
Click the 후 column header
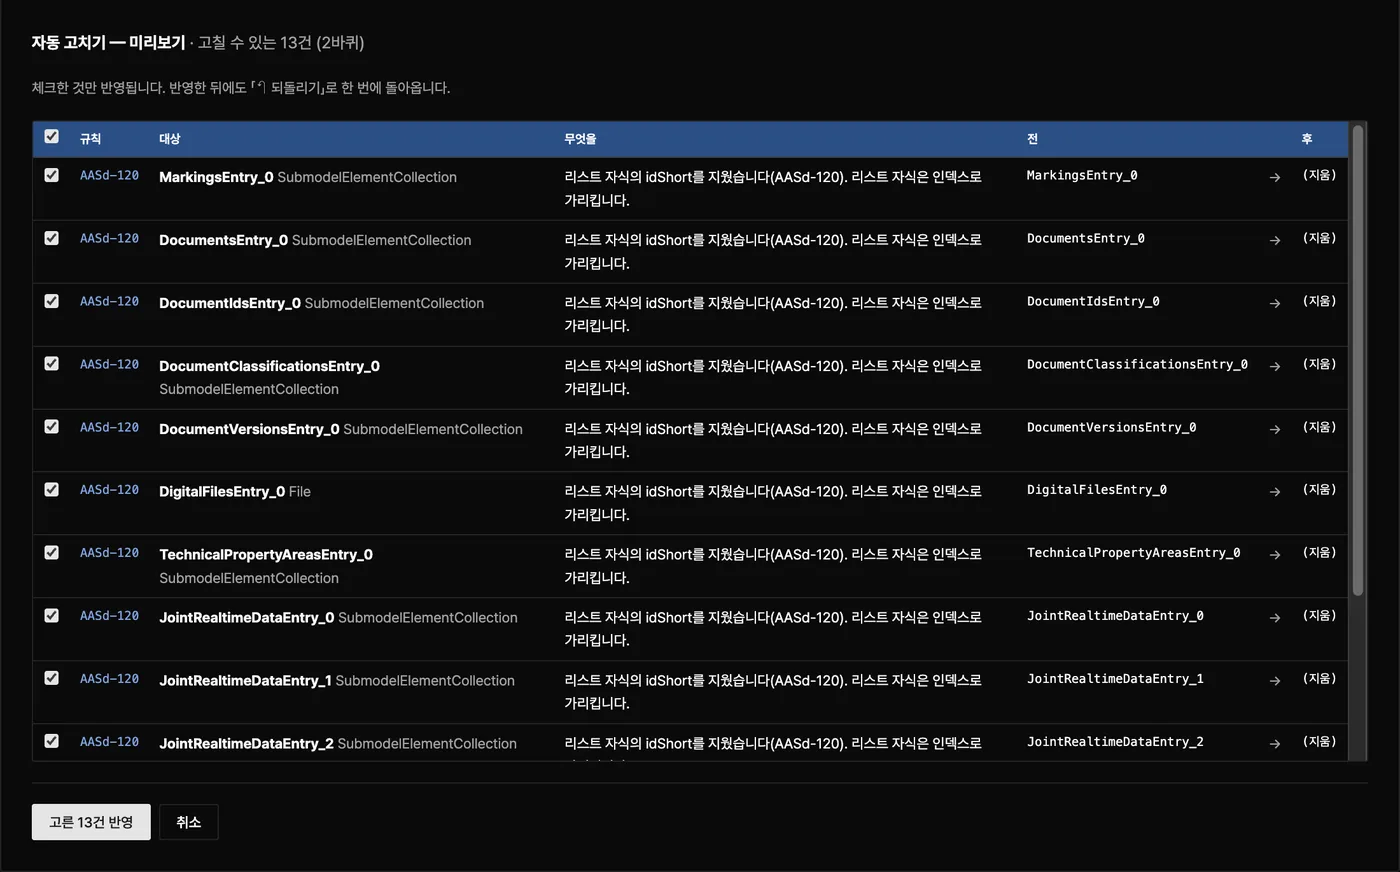tap(1307, 139)
